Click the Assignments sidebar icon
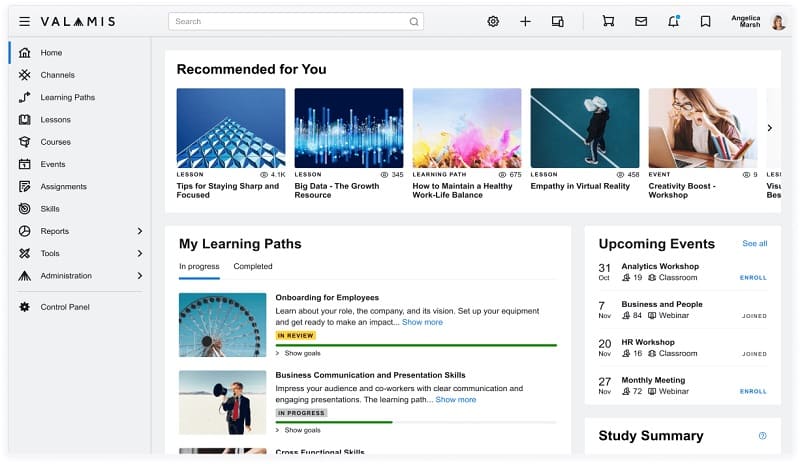This screenshot has height=464, width=800. pos(24,186)
